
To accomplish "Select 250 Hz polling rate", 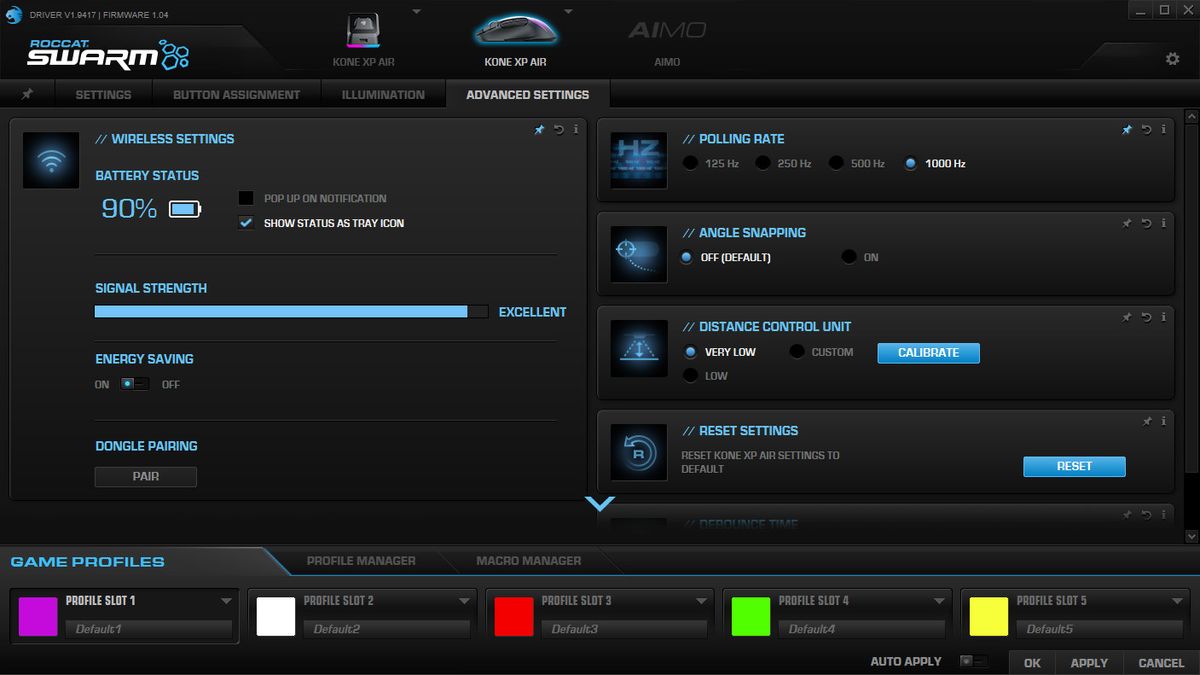I will point(763,163).
